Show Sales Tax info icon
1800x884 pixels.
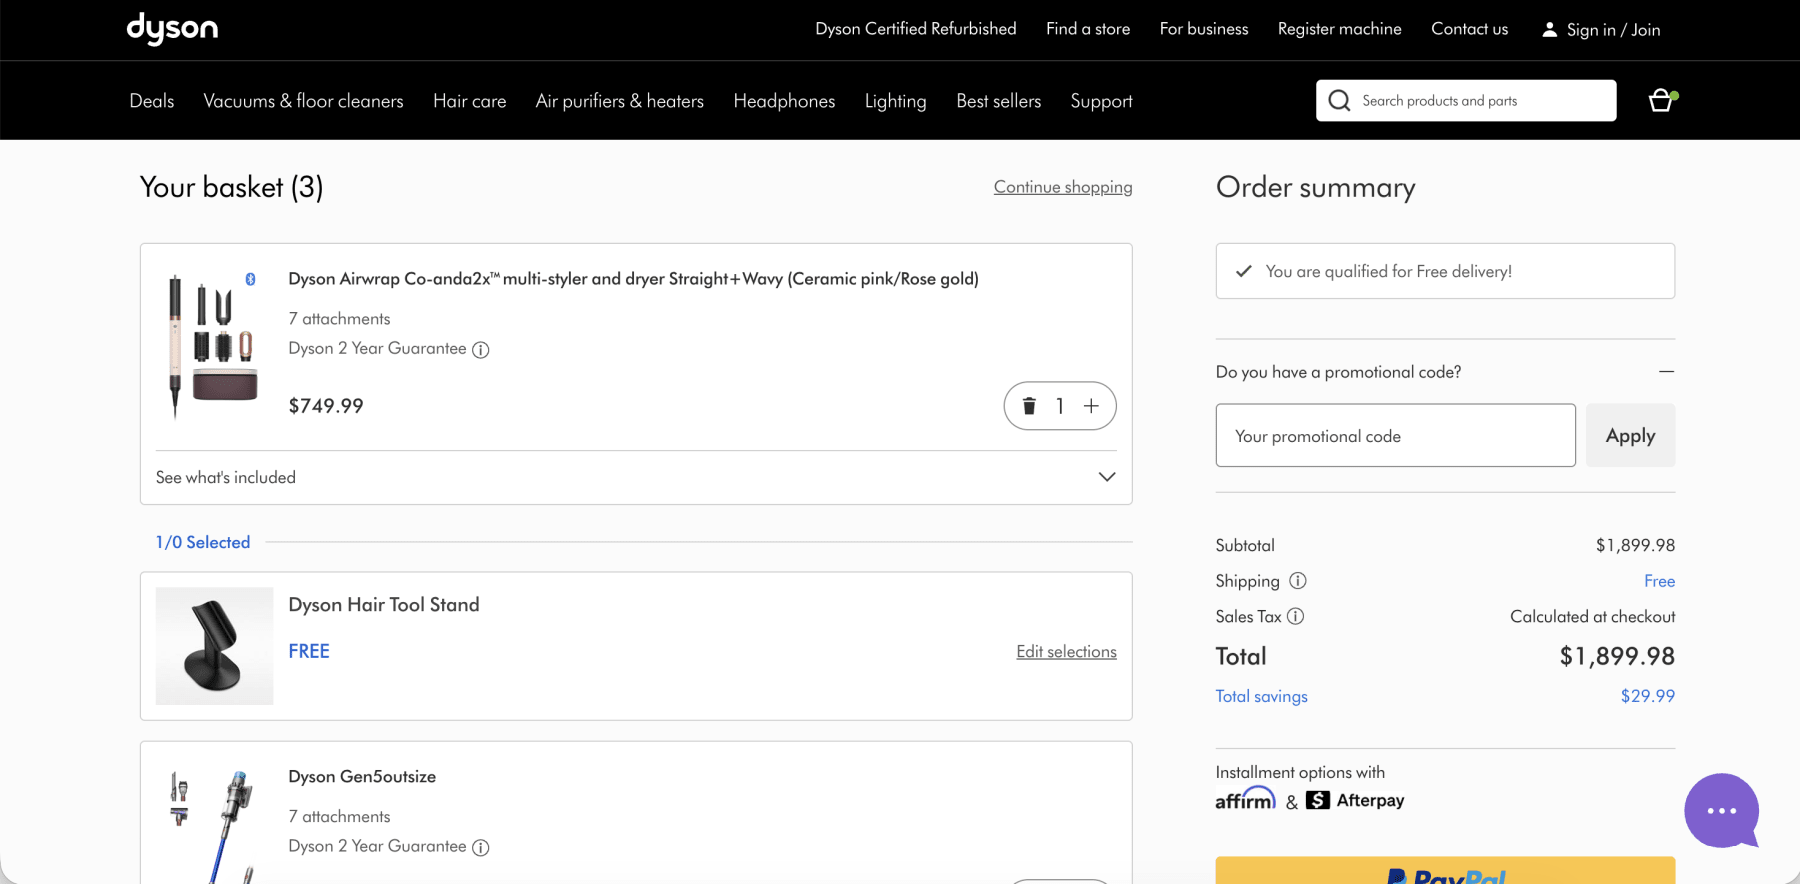[1295, 617]
